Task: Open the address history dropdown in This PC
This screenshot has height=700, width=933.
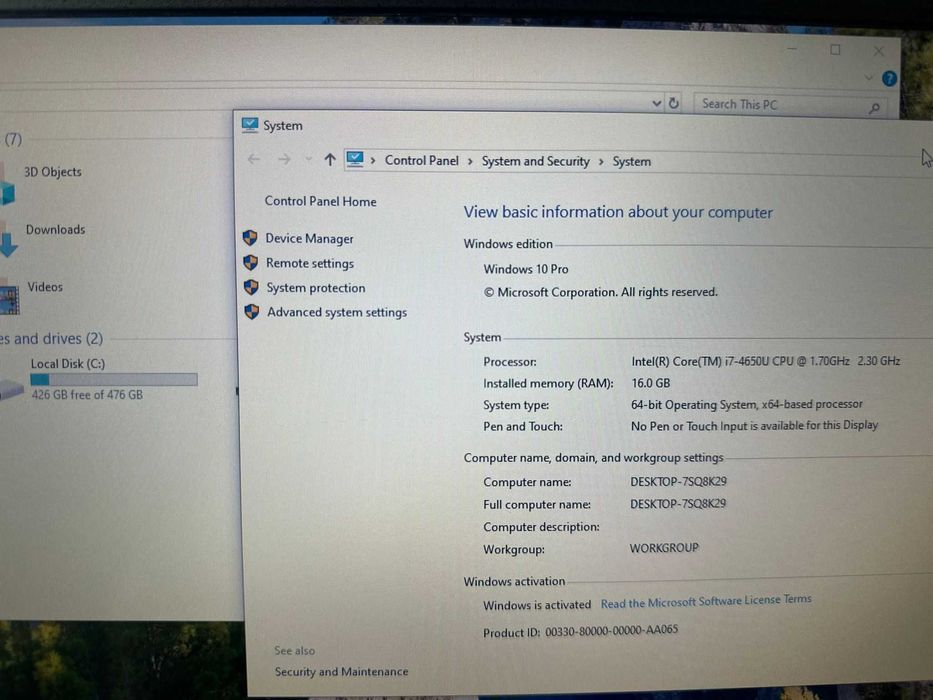Action: pyautogui.click(x=656, y=103)
